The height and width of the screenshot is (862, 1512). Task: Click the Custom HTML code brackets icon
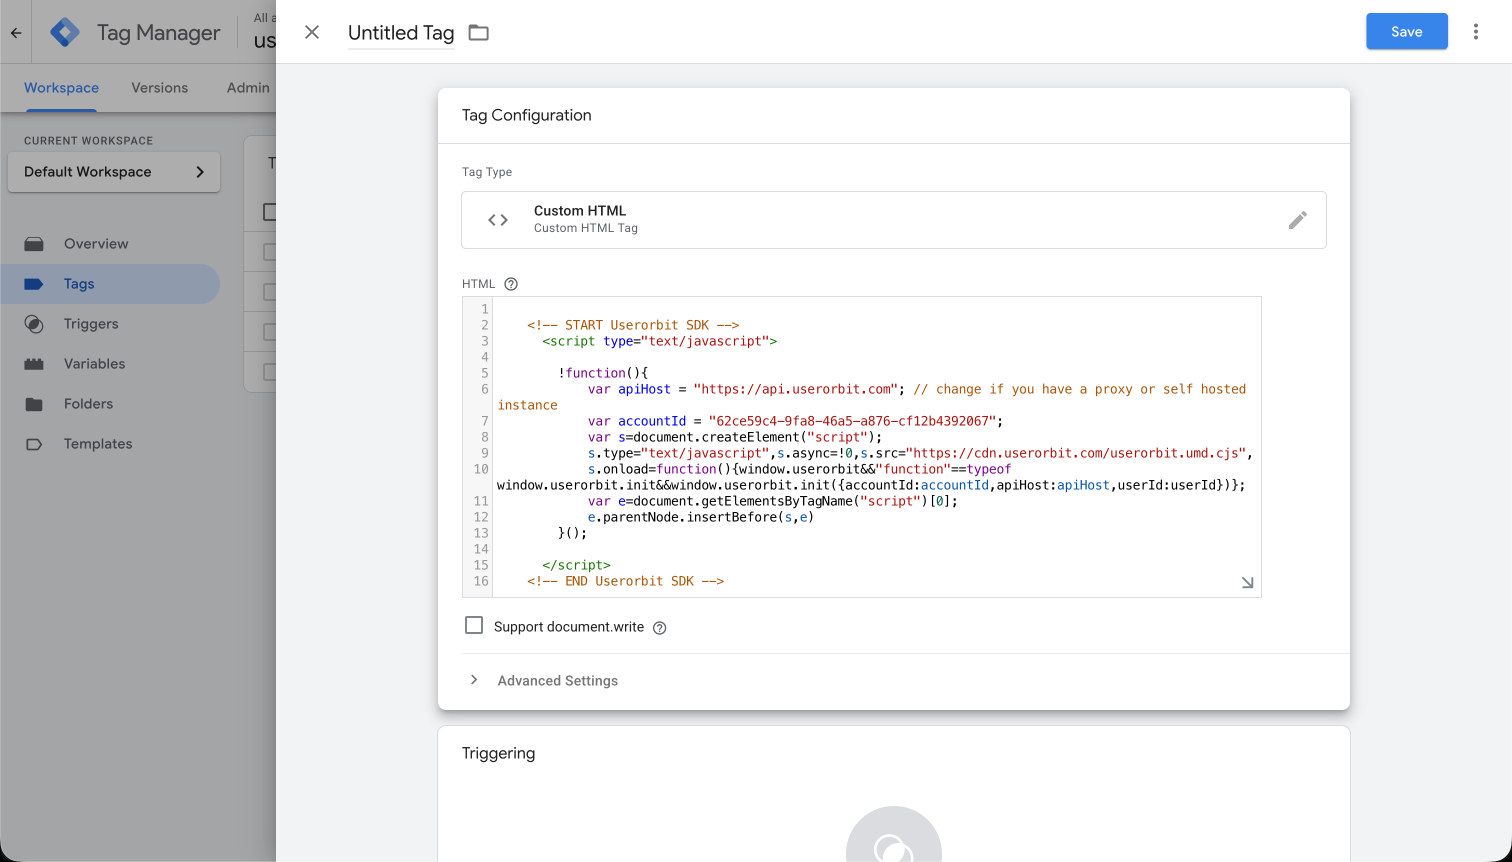pos(498,220)
